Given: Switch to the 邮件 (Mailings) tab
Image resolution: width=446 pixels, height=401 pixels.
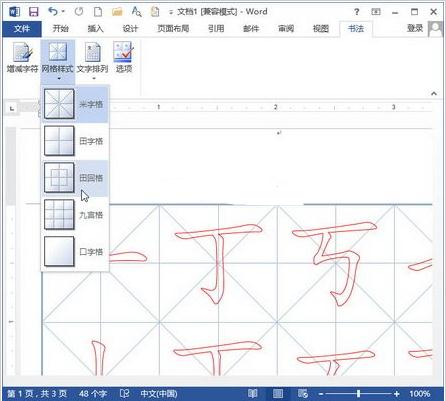Looking at the screenshot, I should [251, 29].
